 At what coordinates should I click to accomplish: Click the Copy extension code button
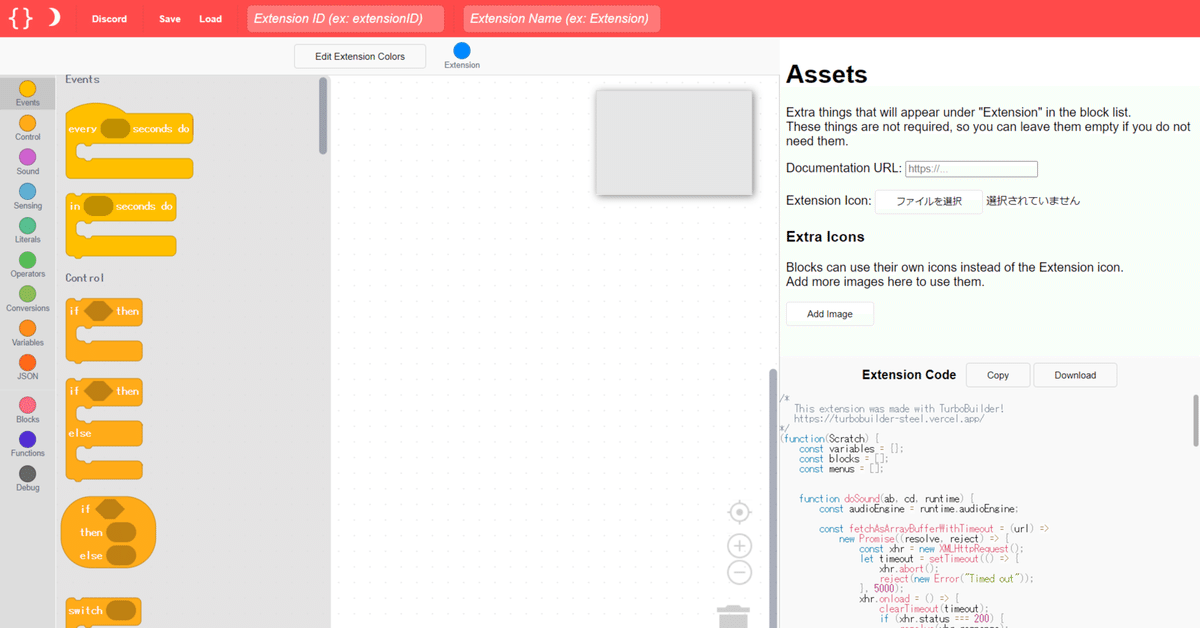998,375
